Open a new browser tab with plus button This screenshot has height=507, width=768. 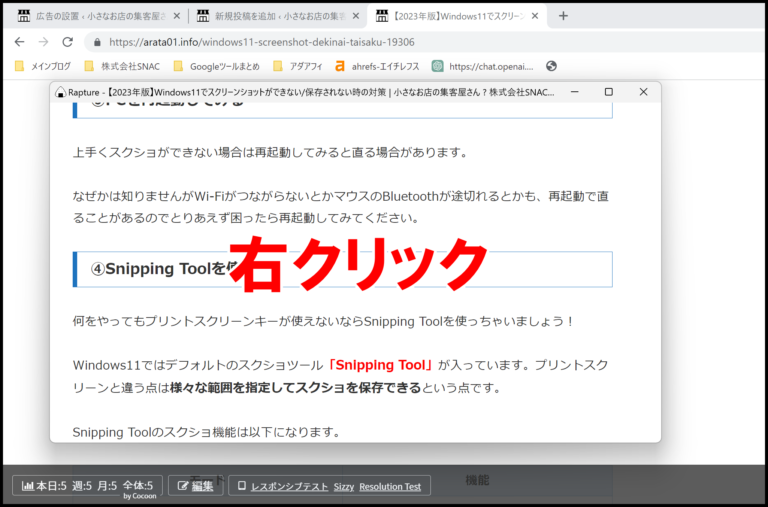[563, 16]
